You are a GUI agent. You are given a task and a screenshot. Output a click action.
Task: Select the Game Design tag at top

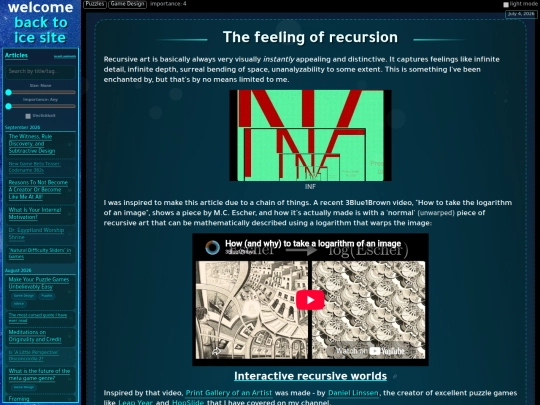click(127, 4)
